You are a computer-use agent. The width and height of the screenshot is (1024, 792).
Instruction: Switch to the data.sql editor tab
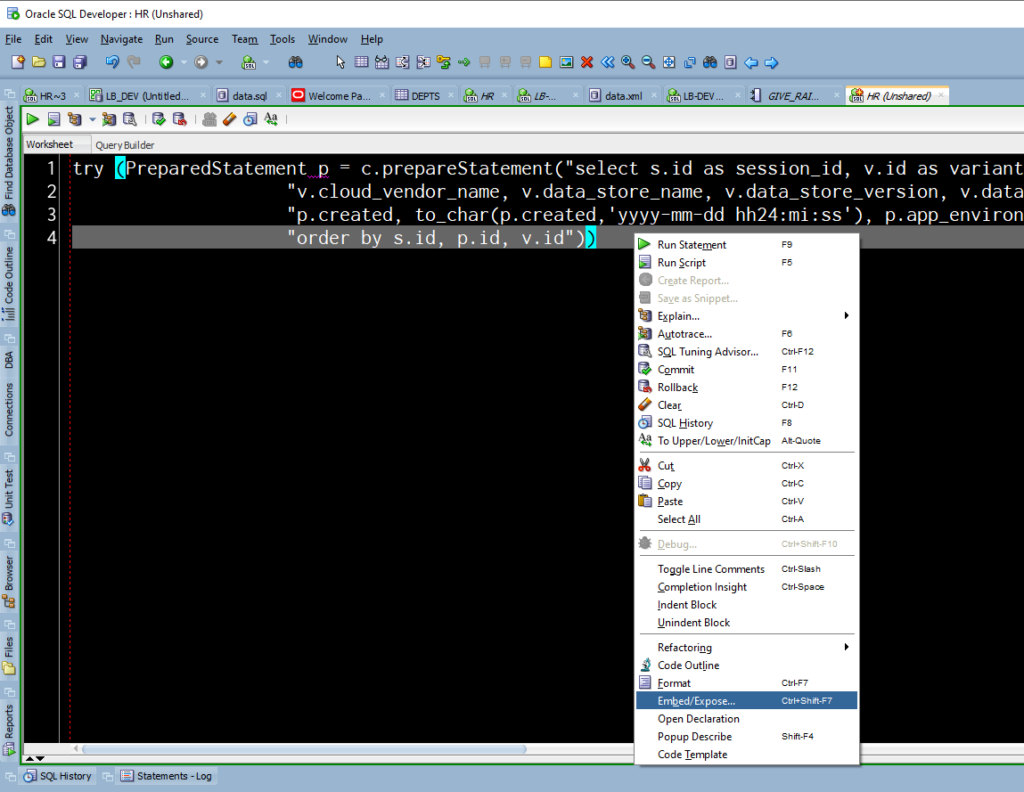point(249,96)
